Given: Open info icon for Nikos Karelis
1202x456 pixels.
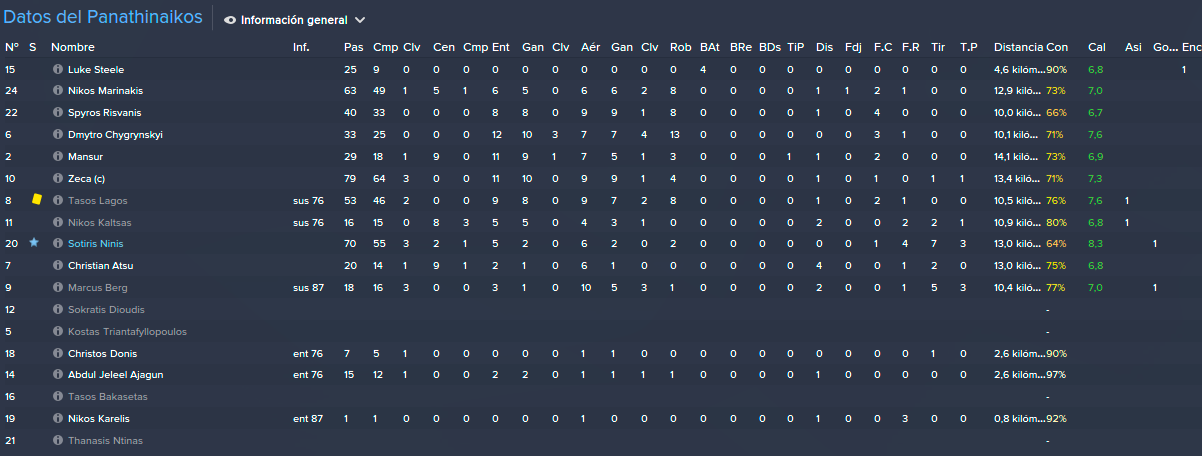Looking at the screenshot, I should 57,419.
